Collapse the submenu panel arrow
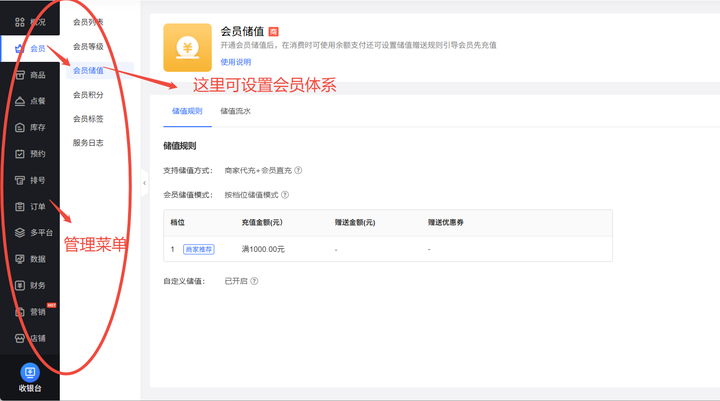720x401 pixels. pos(144,183)
